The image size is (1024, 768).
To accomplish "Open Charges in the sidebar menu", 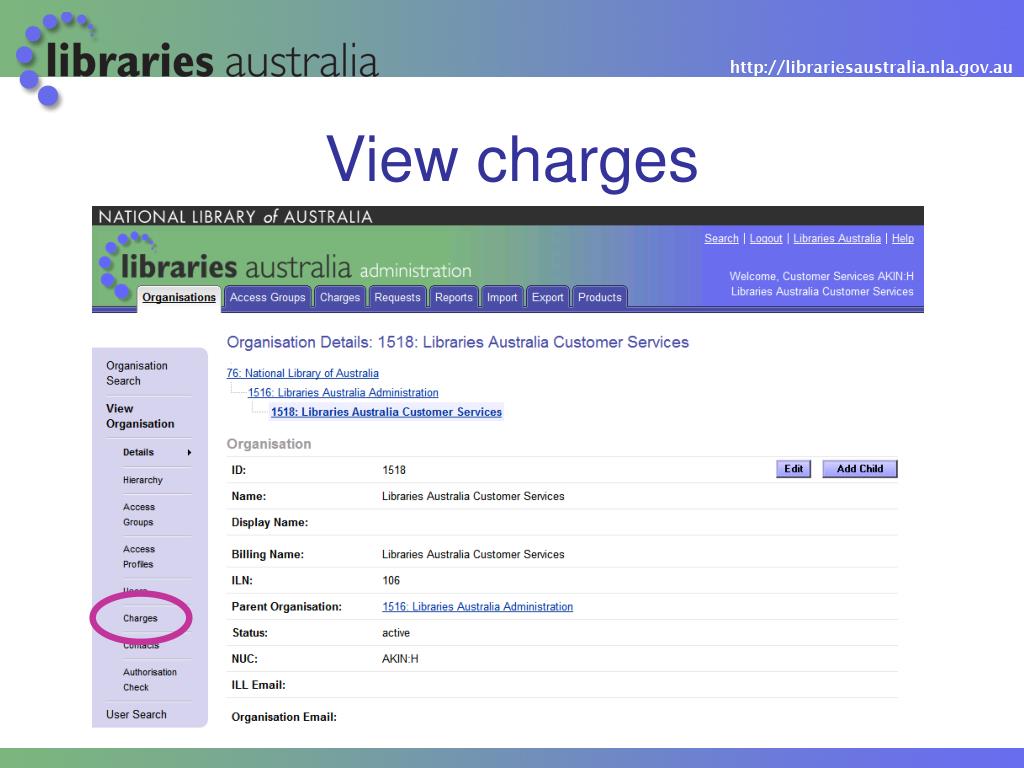I will [140, 618].
